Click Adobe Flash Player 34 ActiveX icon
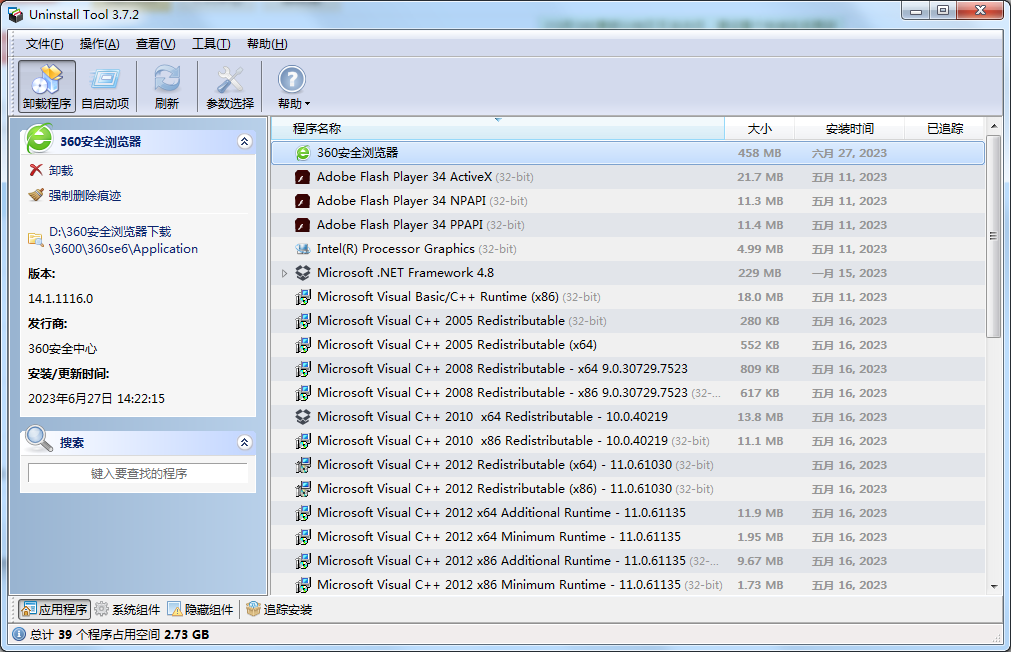1011x652 pixels. (302, 177)
